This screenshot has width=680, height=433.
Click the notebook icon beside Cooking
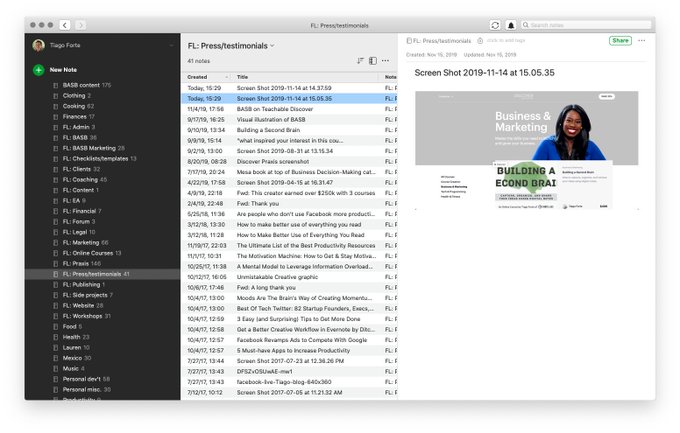coord(56,106)
